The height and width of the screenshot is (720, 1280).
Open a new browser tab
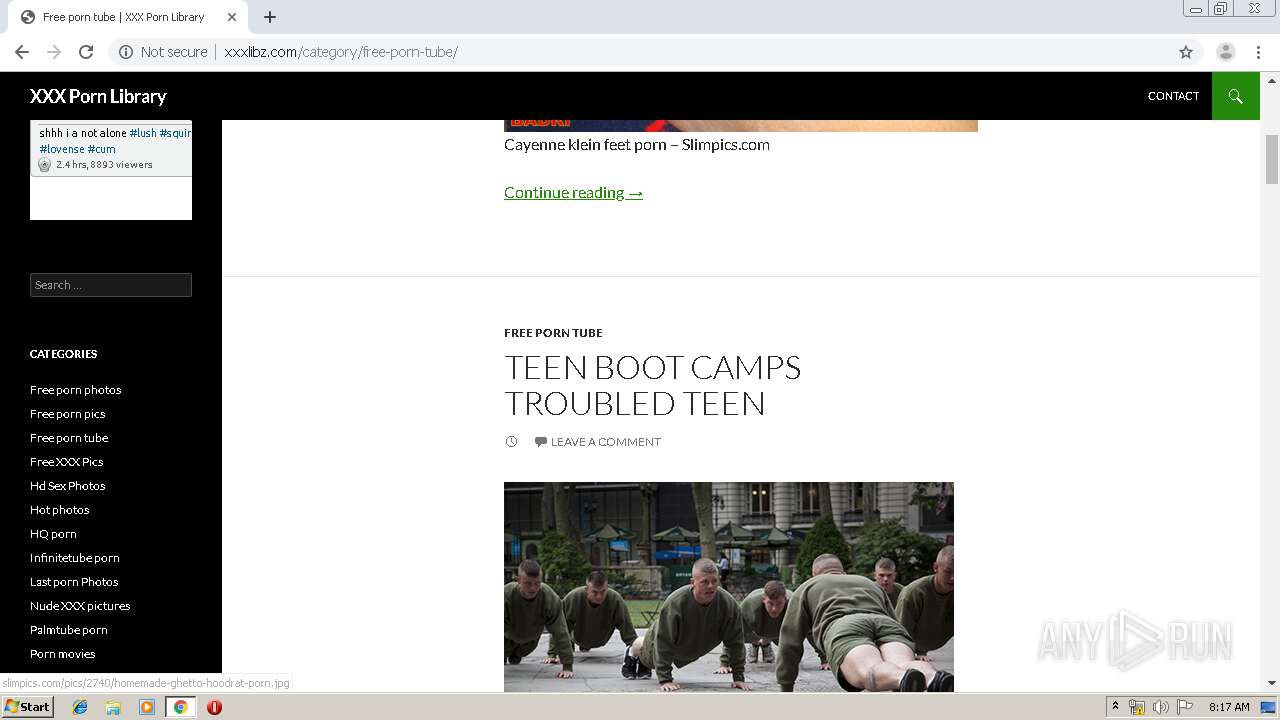(270, 17)
